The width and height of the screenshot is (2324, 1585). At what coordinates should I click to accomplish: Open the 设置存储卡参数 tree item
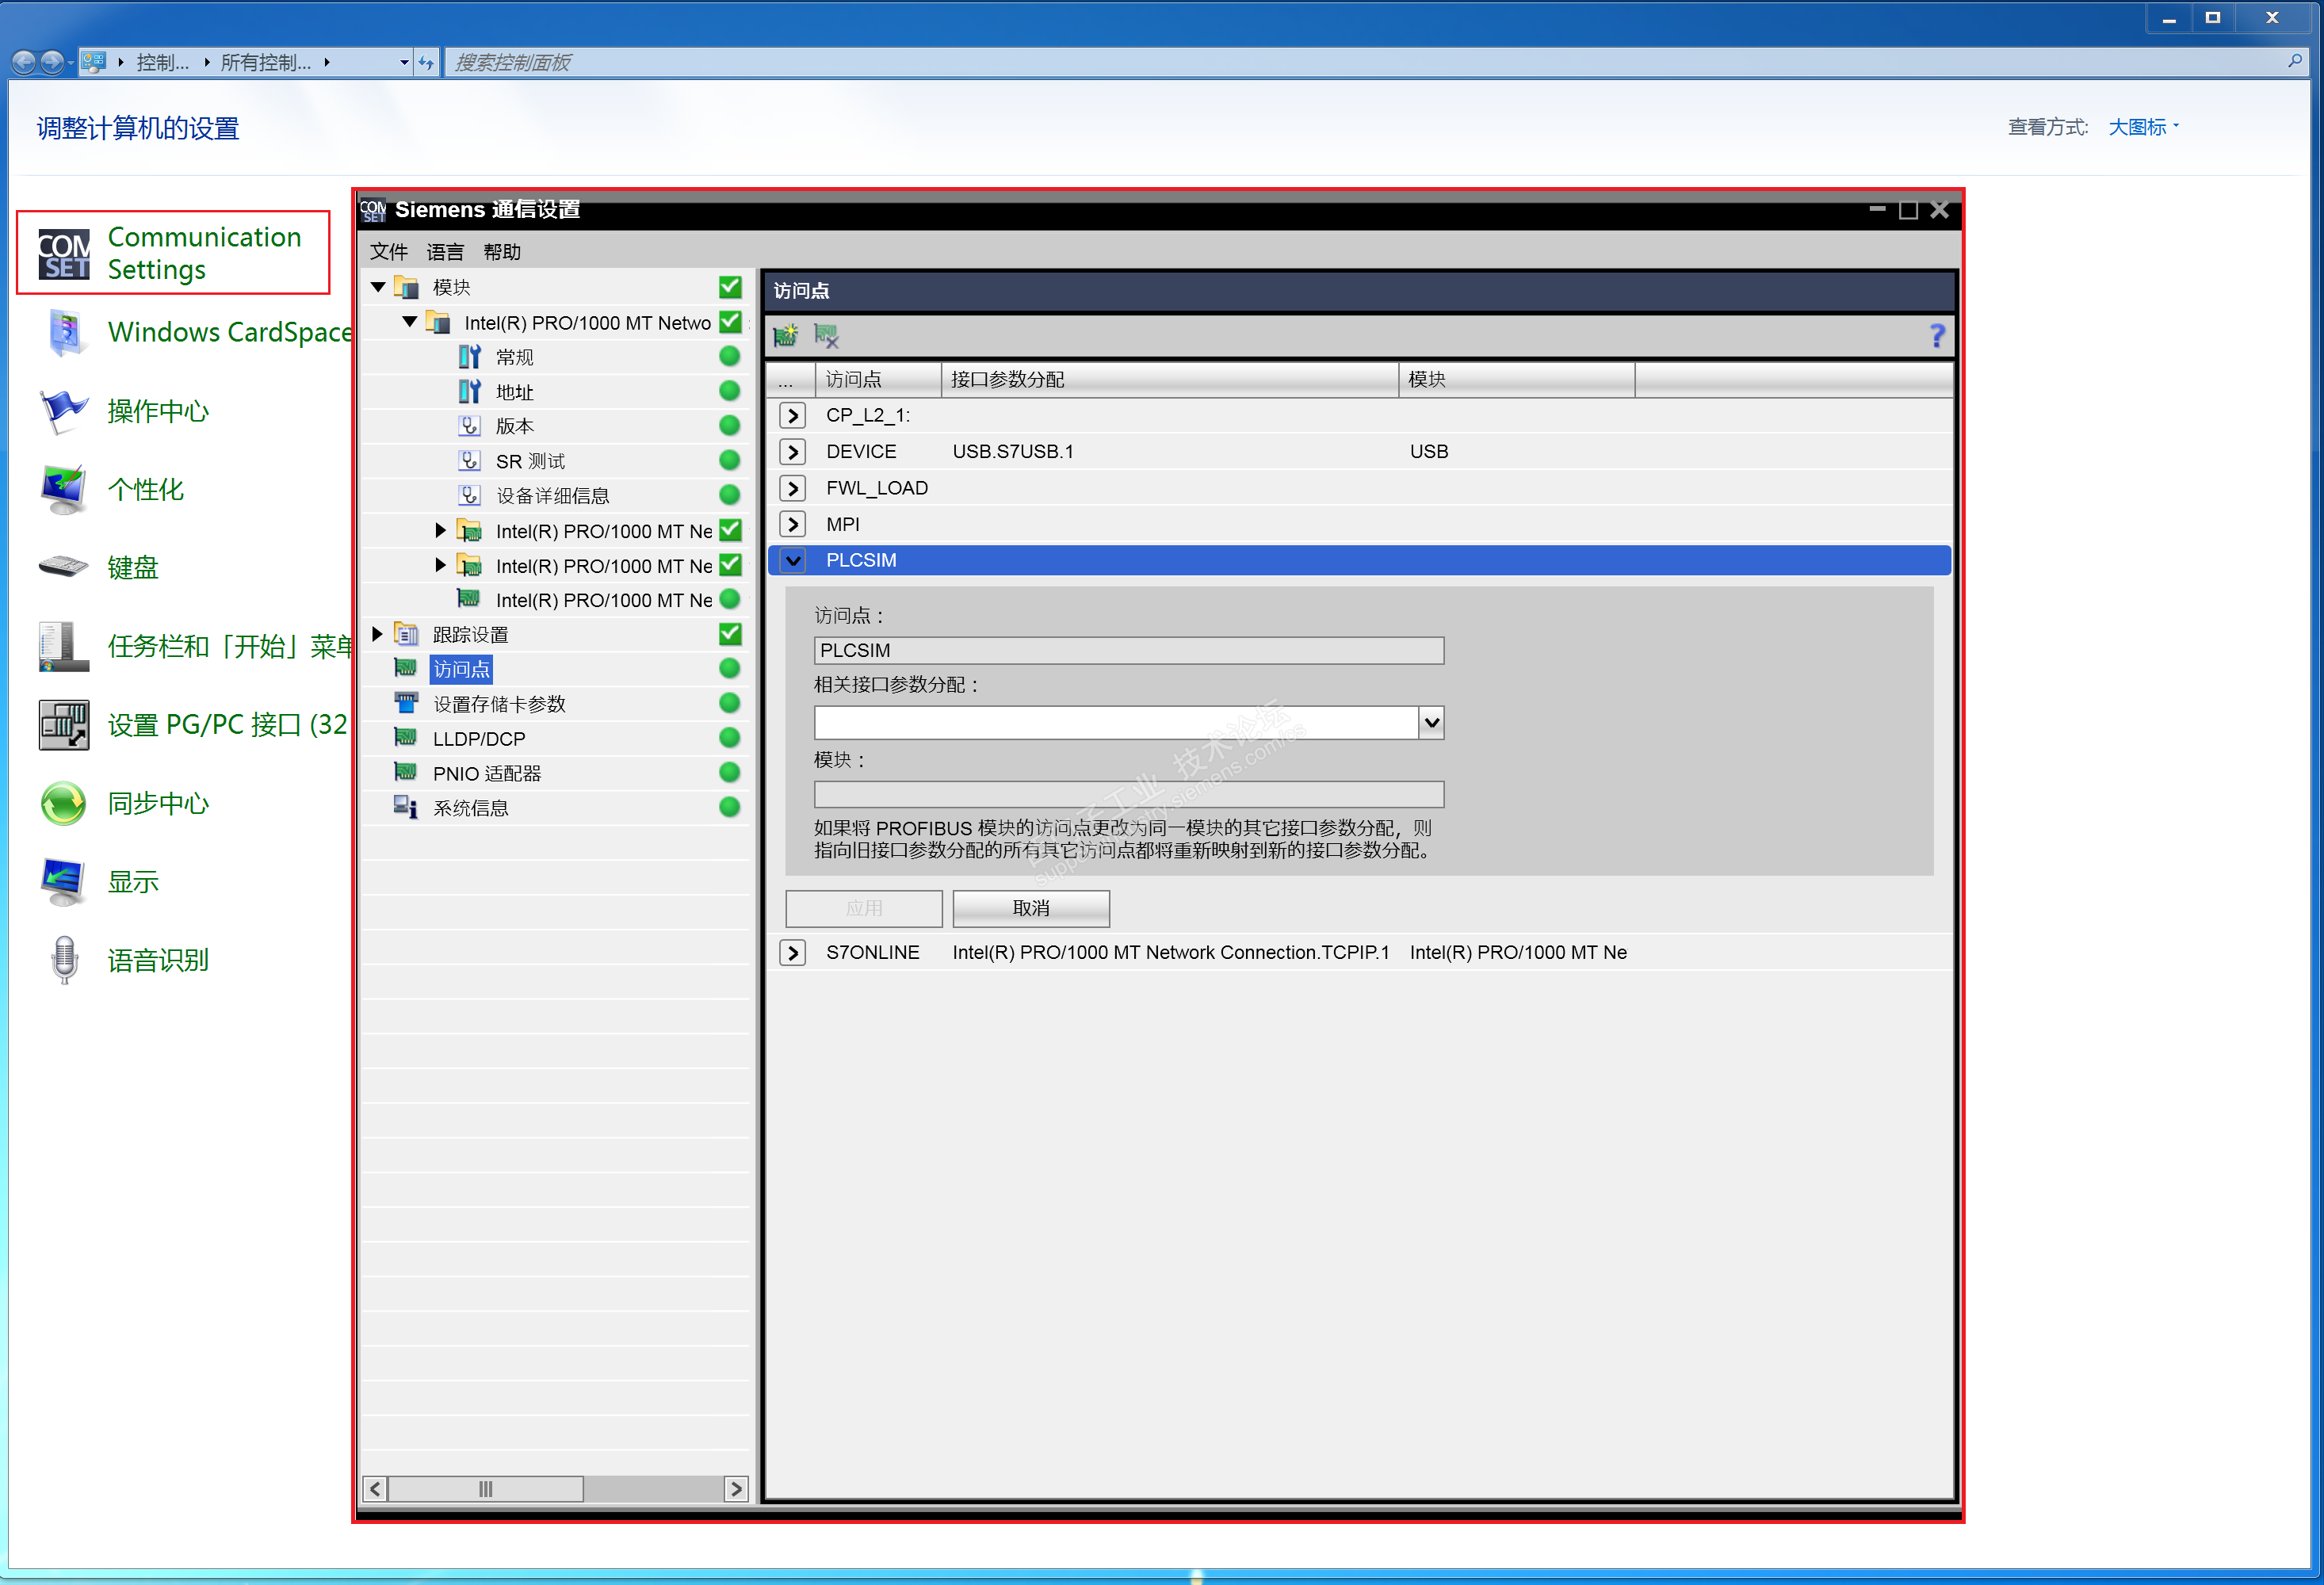tap(498, 704)
